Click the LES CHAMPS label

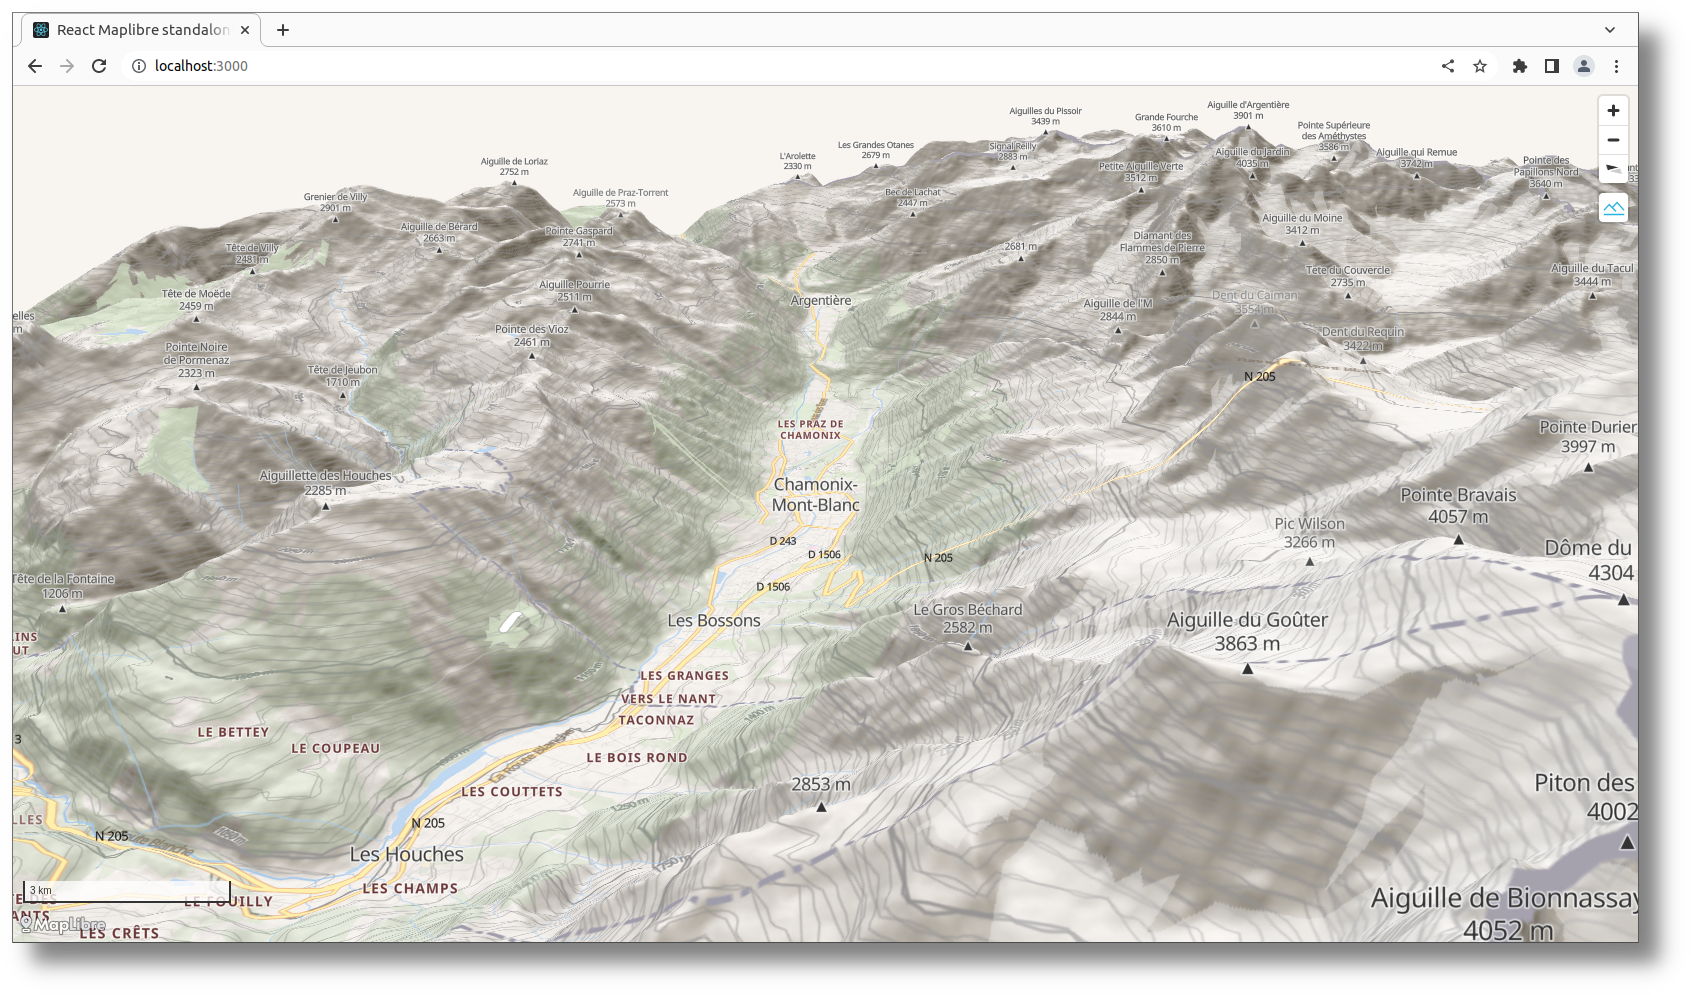coord(410,889)
